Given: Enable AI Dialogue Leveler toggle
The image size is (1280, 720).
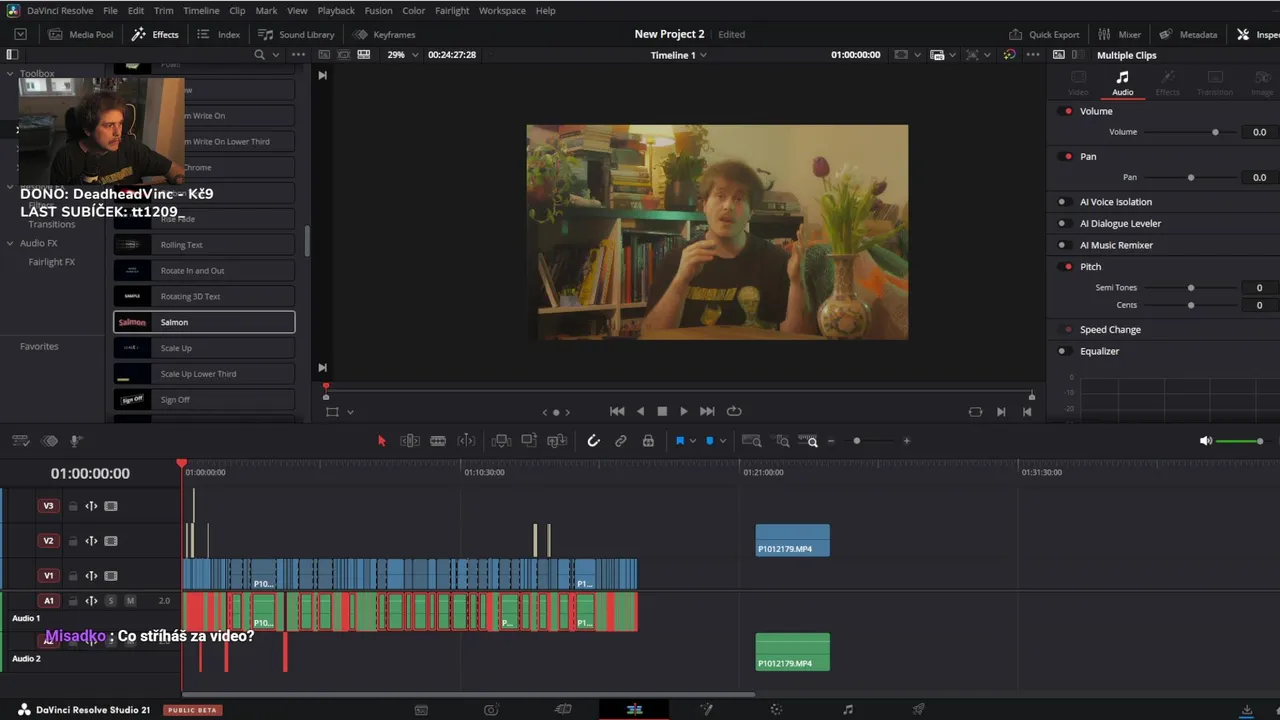Looking at the screenshot, I should 1064,224.
